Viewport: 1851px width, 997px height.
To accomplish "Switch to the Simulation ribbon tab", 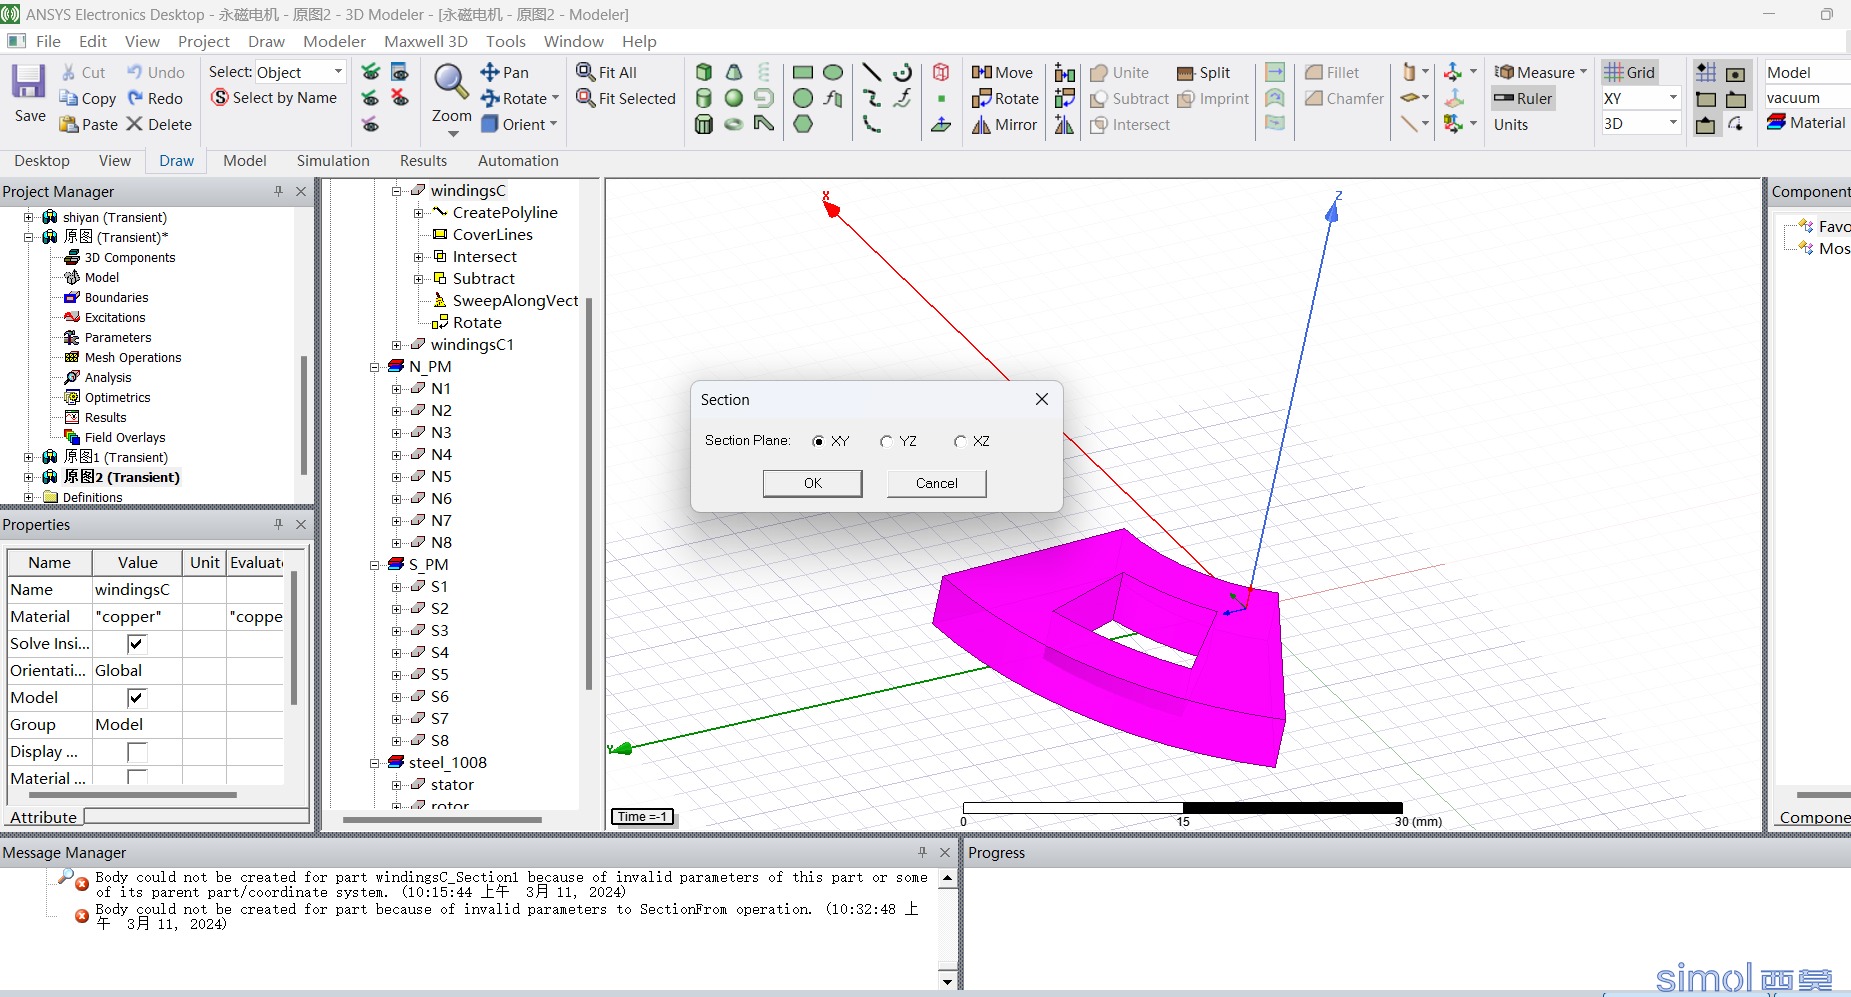I will (x=333, y=160).
